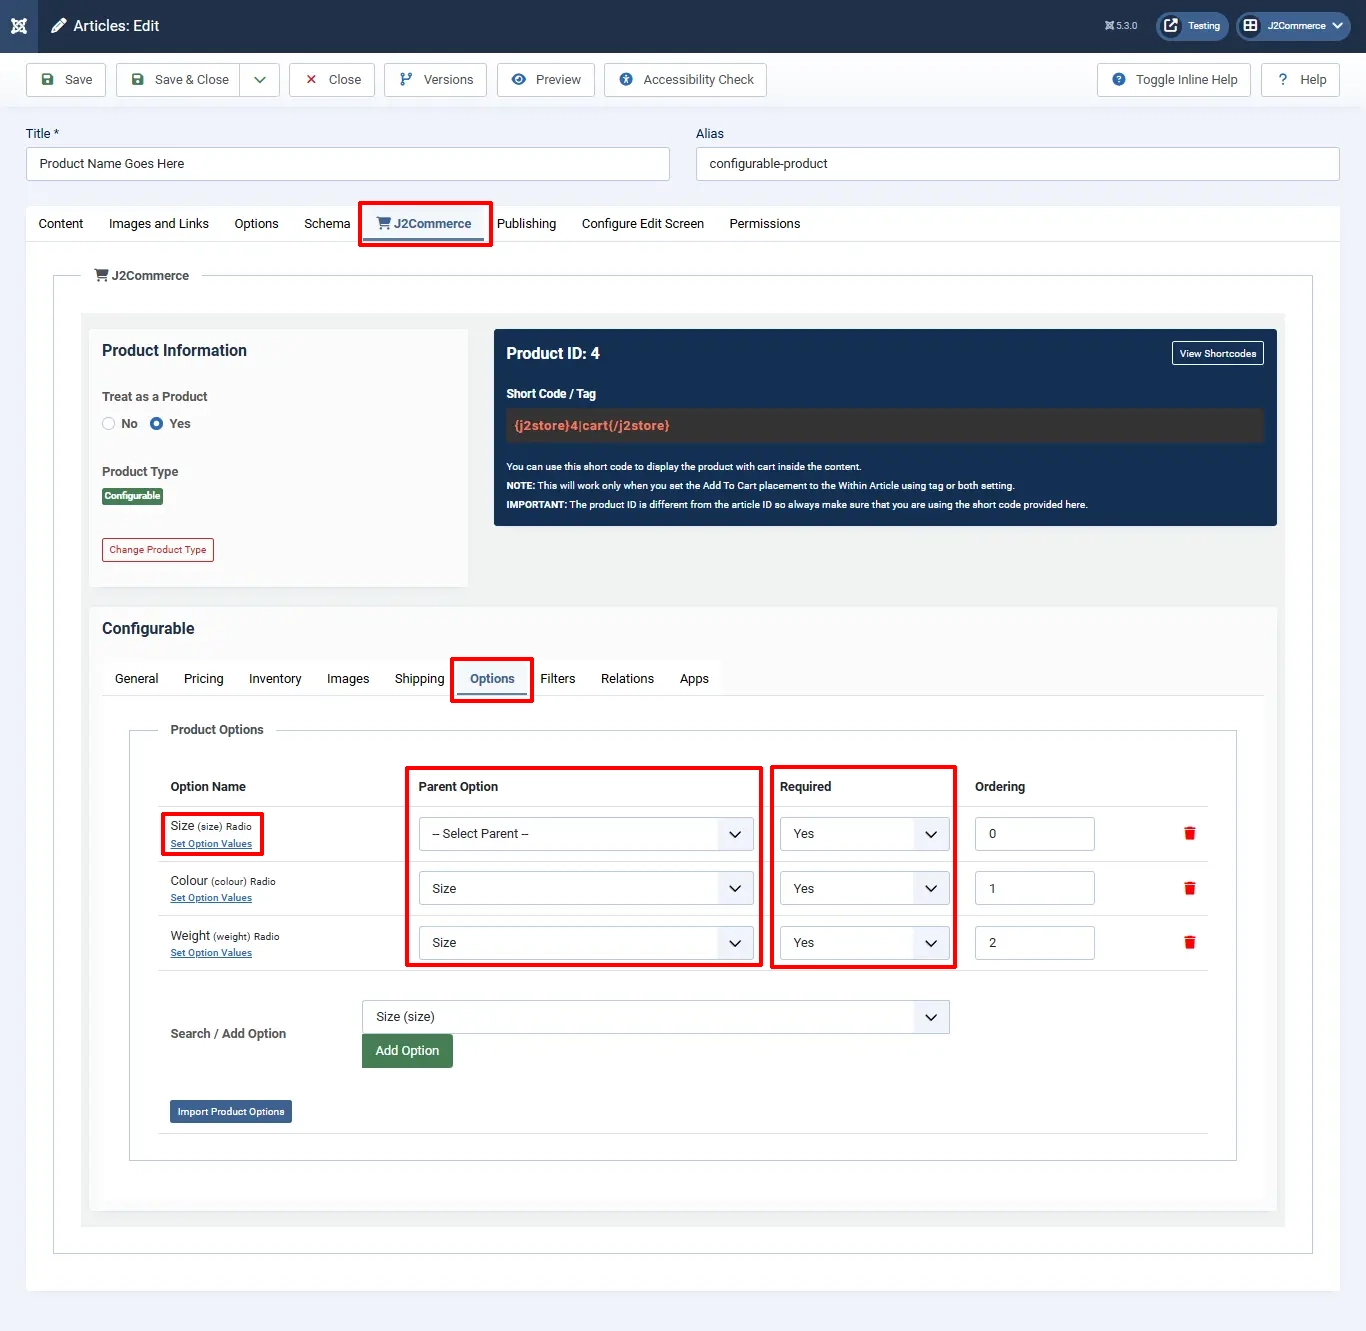This screenshot has width=1366, height=1331.
Task: Open Parent Option dropdown for Weight row
Action: click(x=586, y=943)
